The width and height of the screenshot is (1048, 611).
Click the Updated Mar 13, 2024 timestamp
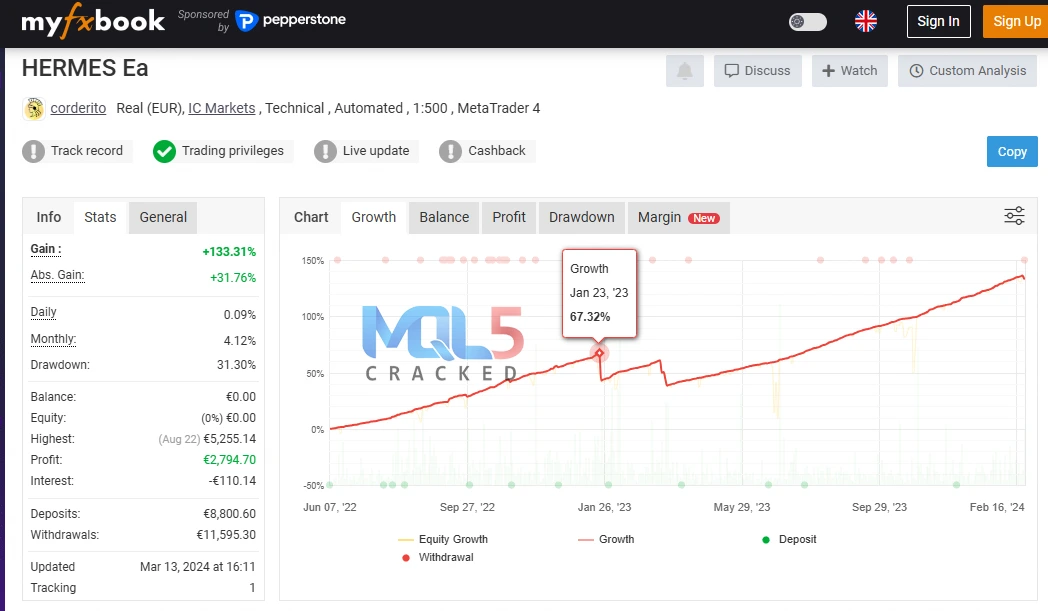[x=198, y=567]
